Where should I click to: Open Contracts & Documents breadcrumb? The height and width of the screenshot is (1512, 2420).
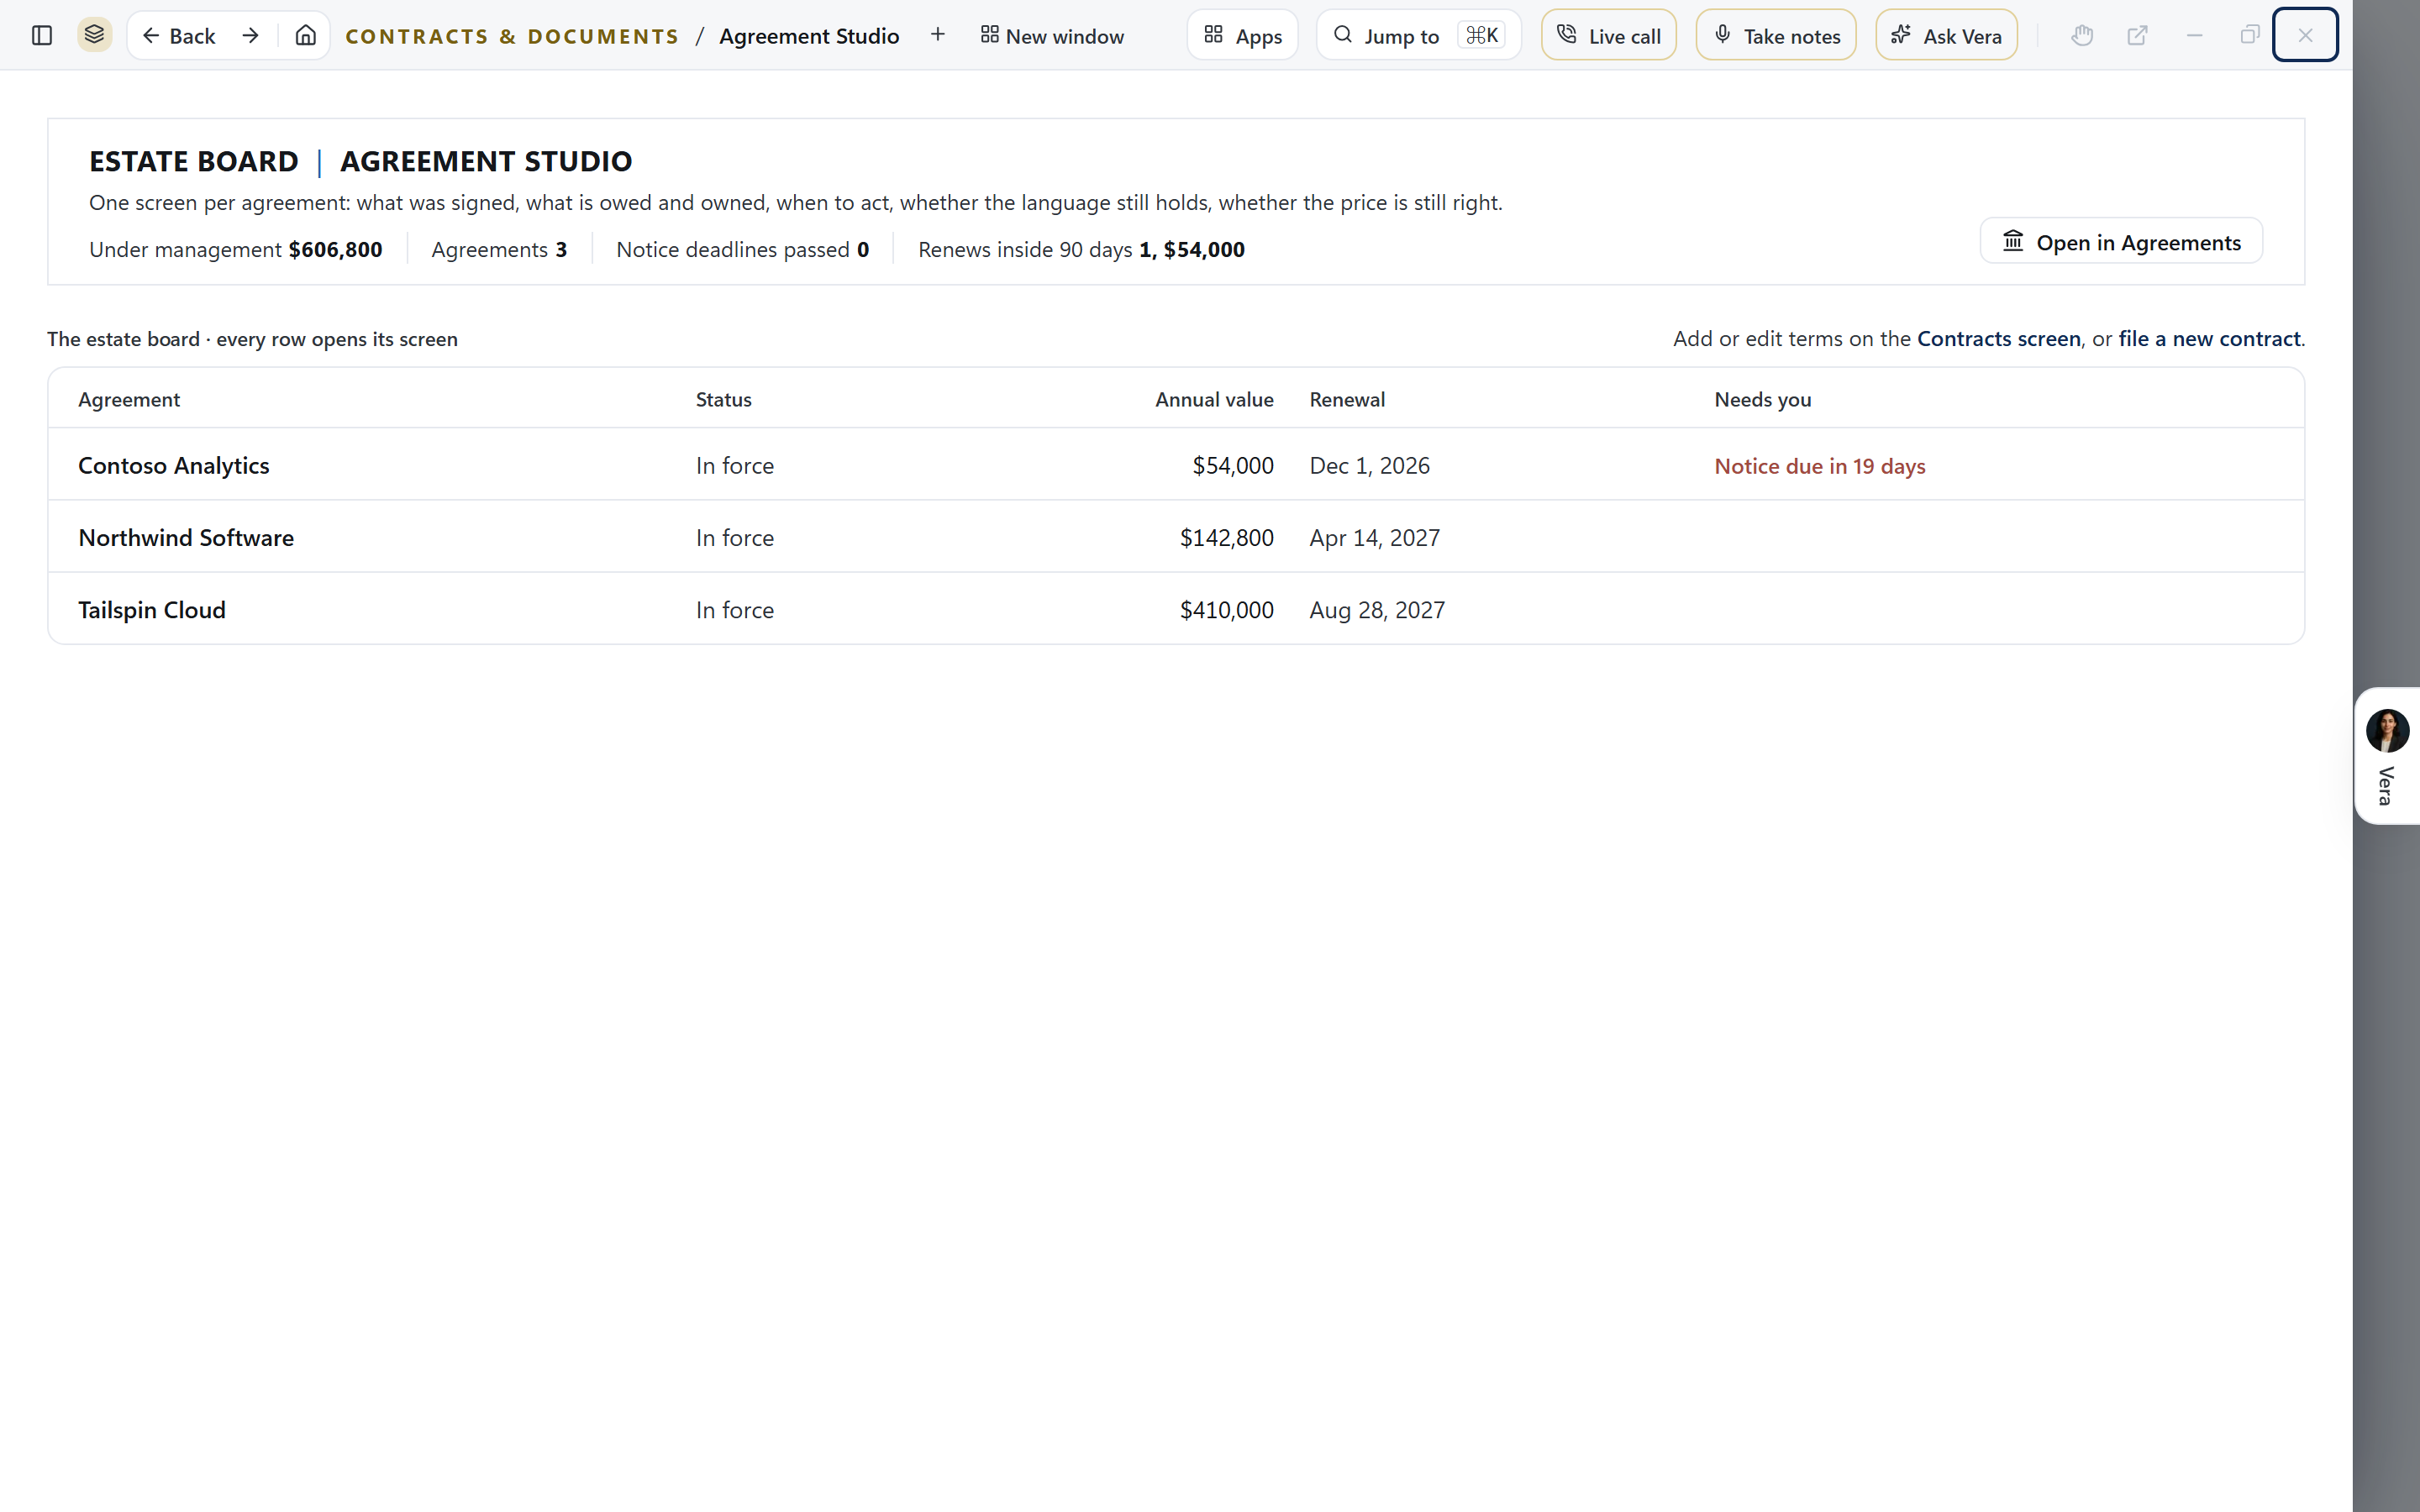[511, 36]
